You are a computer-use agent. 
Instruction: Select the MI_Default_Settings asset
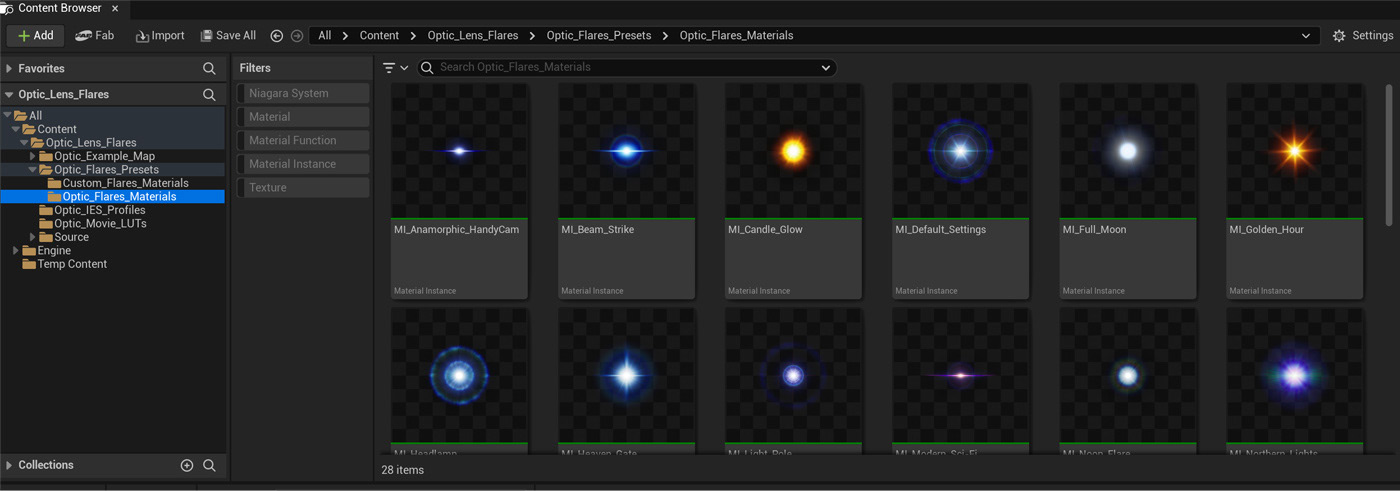960,191
